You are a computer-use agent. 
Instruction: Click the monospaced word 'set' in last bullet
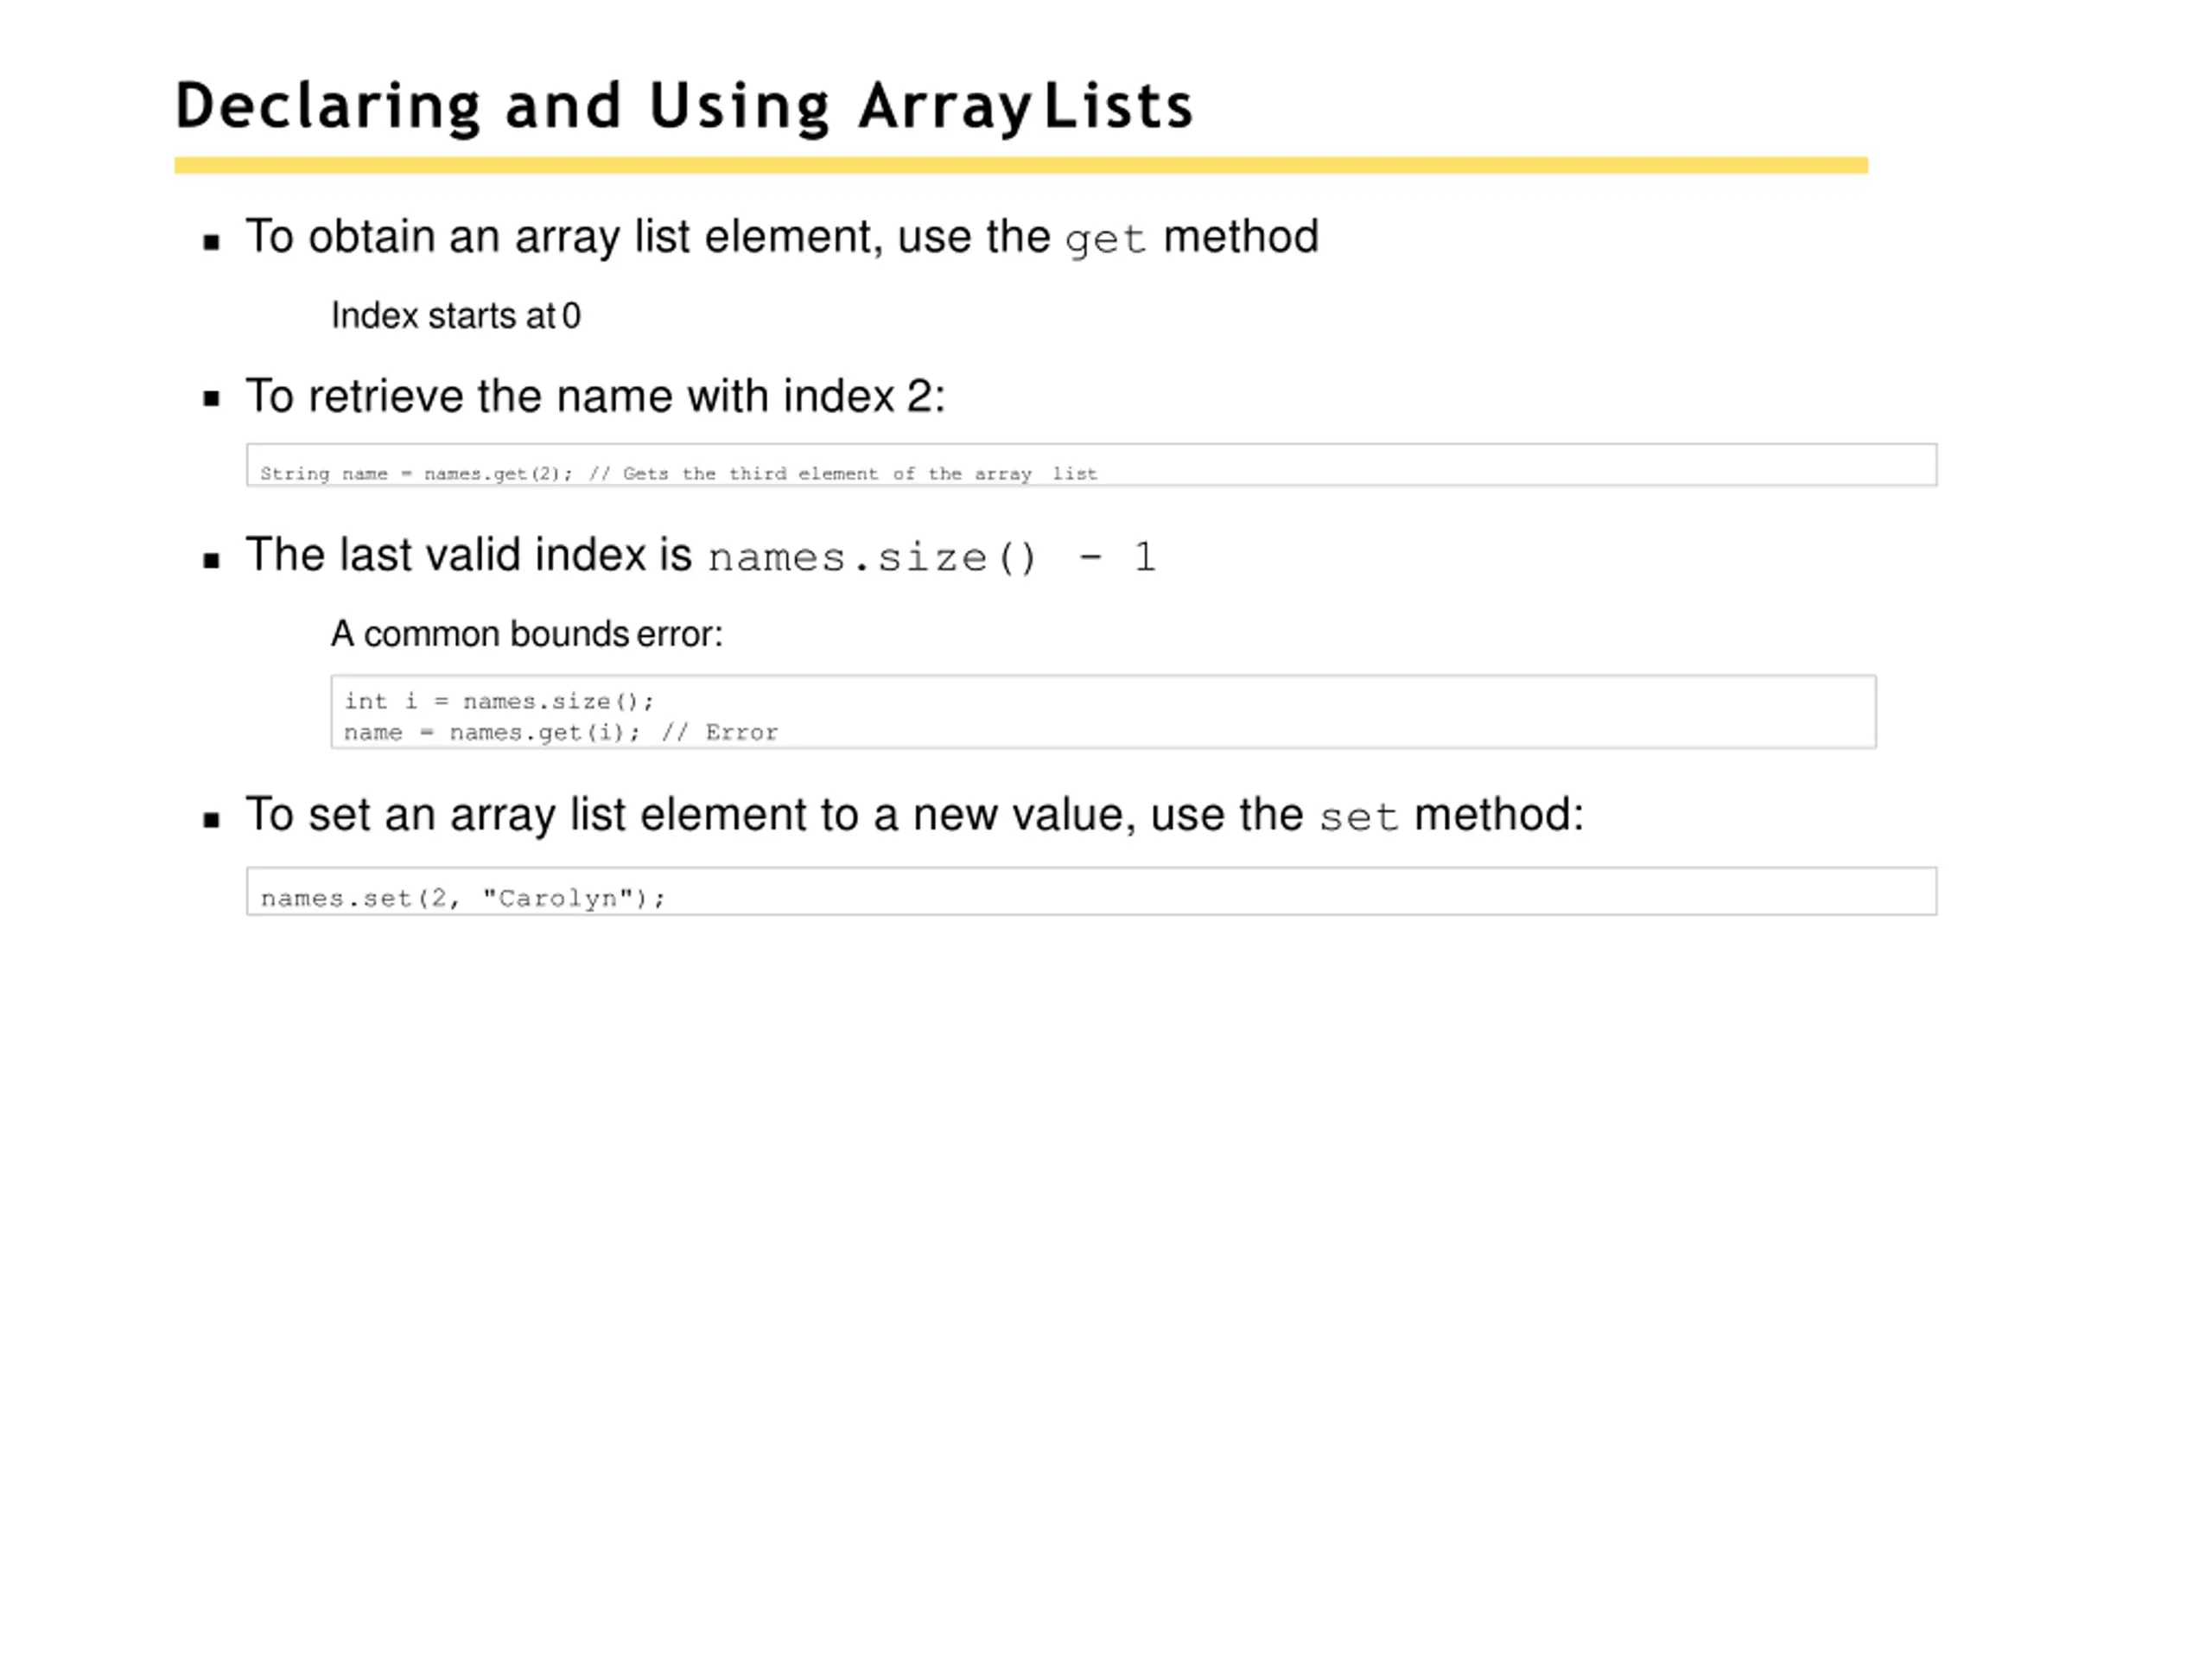click(1358, 817)
